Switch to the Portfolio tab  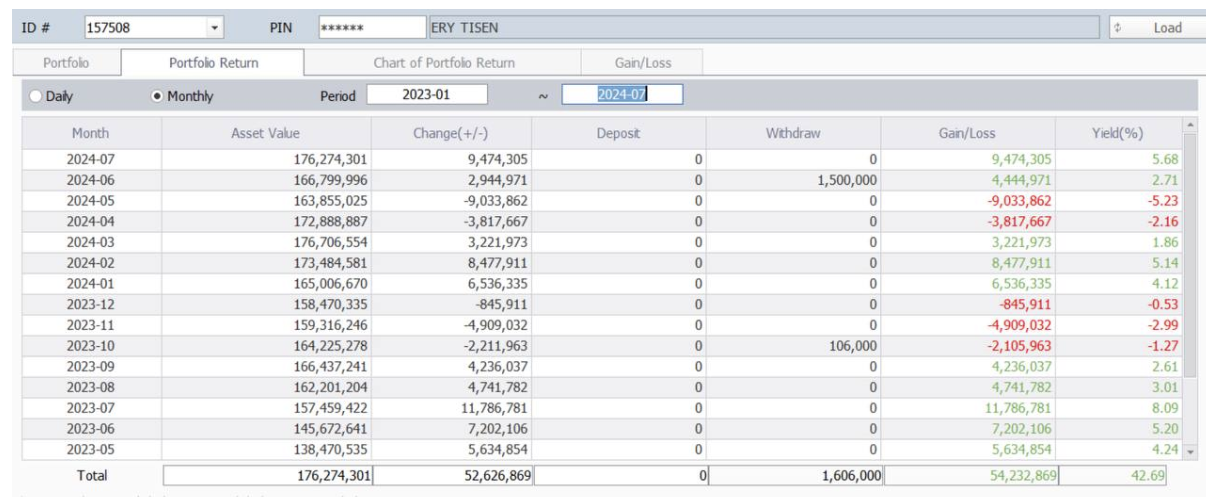pyautogui.click(x=65, y=63)
